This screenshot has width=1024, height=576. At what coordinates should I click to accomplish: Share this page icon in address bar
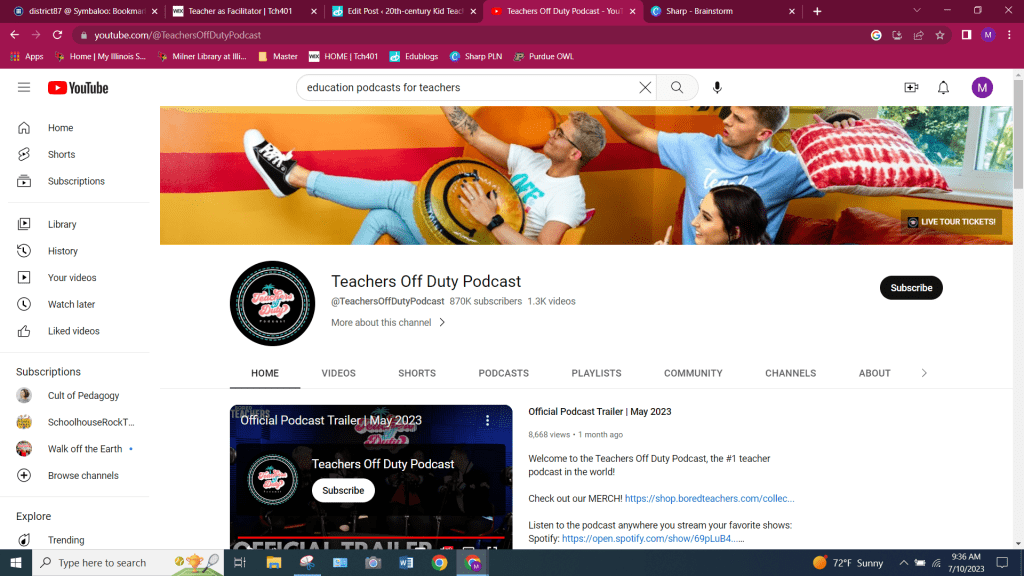(x=918, y=35)
